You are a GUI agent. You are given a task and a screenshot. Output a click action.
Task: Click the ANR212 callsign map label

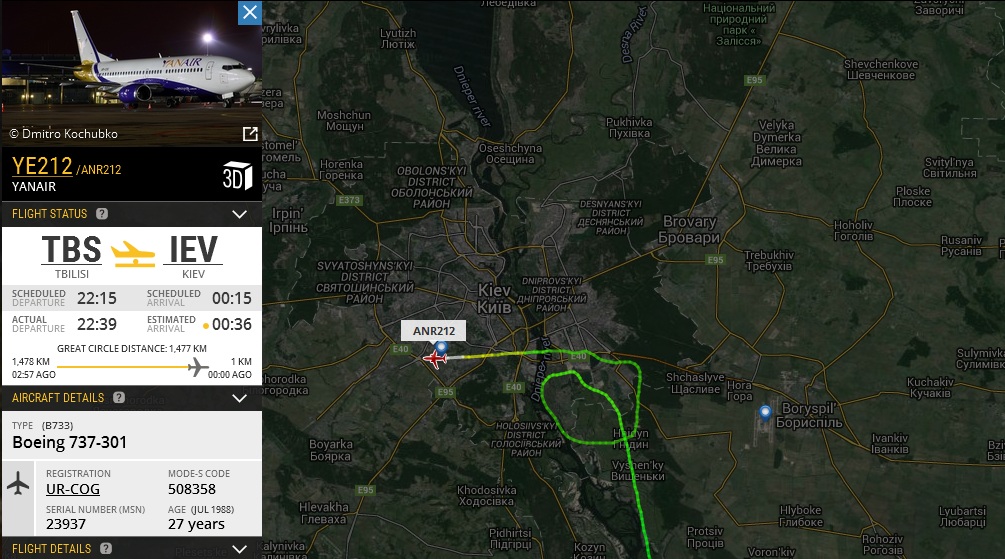coord(433,331)
